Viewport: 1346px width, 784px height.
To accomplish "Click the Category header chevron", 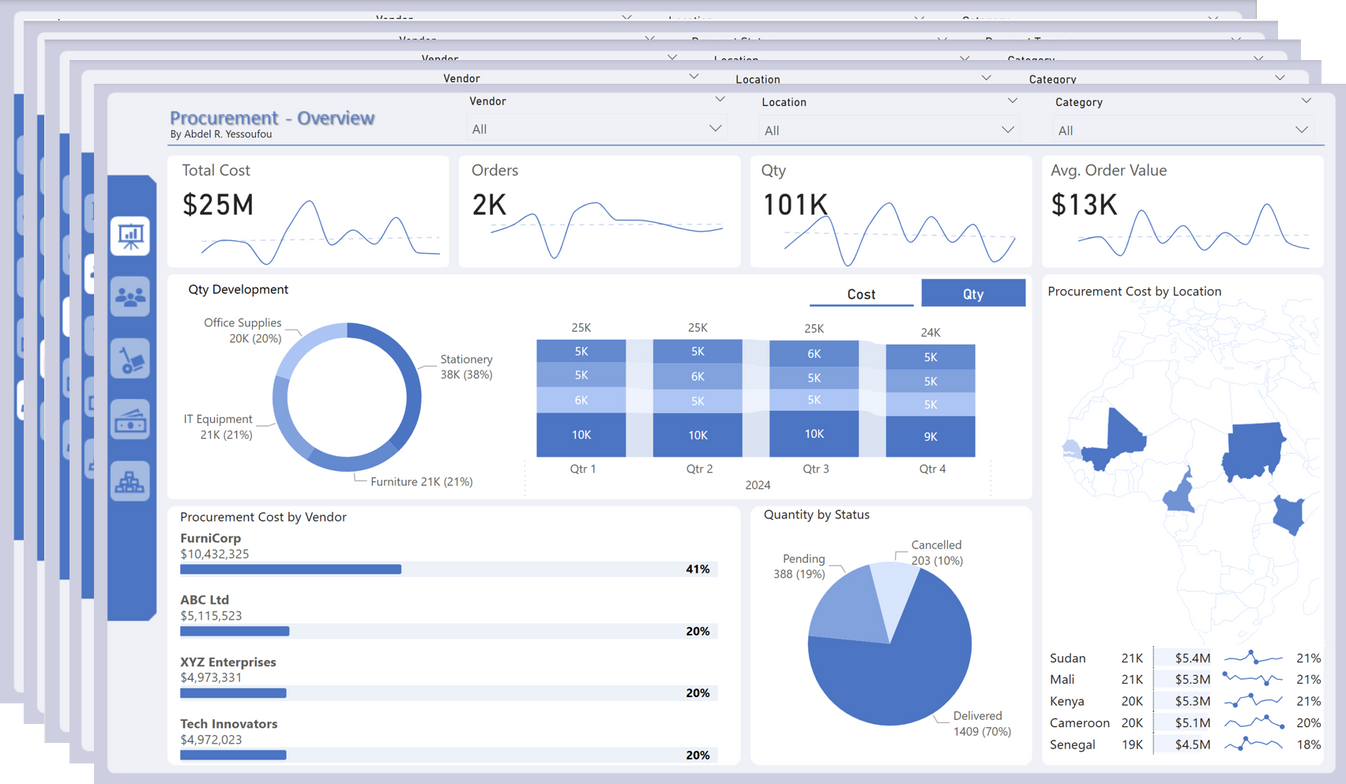I will 1307,101.
